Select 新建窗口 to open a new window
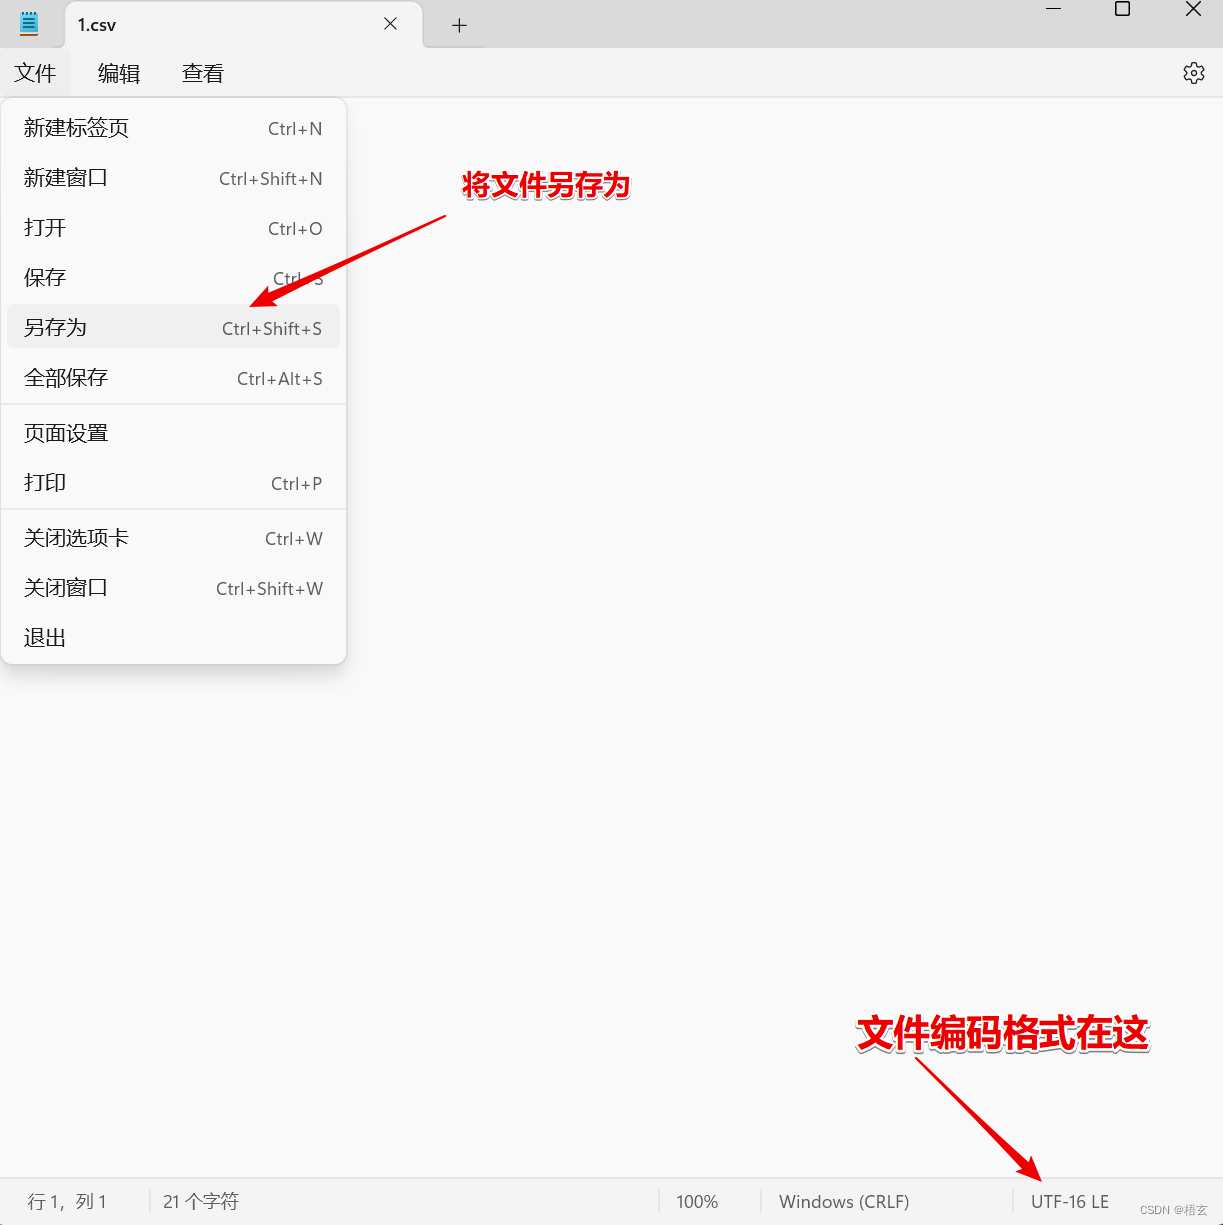 (65, 178)
